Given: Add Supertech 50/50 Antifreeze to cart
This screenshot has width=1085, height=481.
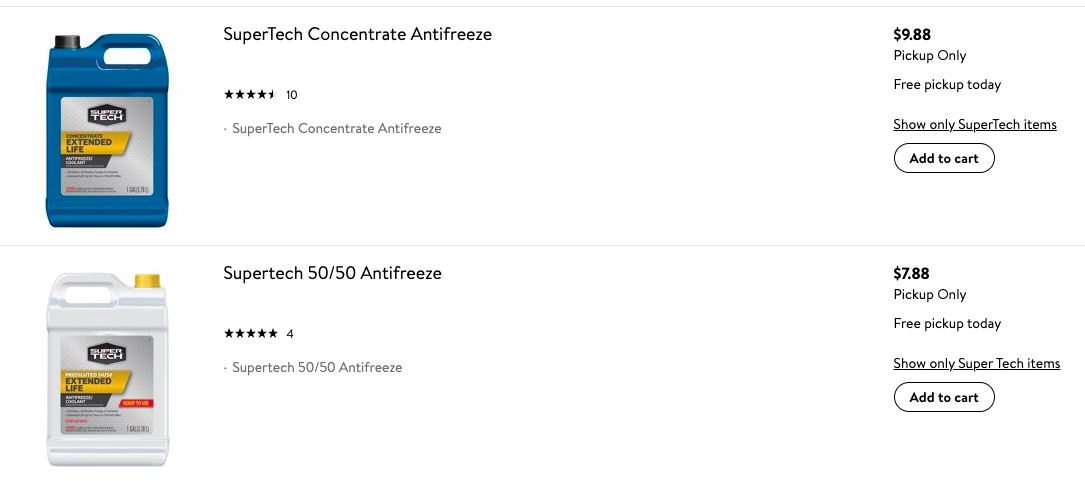Looking at the screenshot, I should [x=944, y=397].
